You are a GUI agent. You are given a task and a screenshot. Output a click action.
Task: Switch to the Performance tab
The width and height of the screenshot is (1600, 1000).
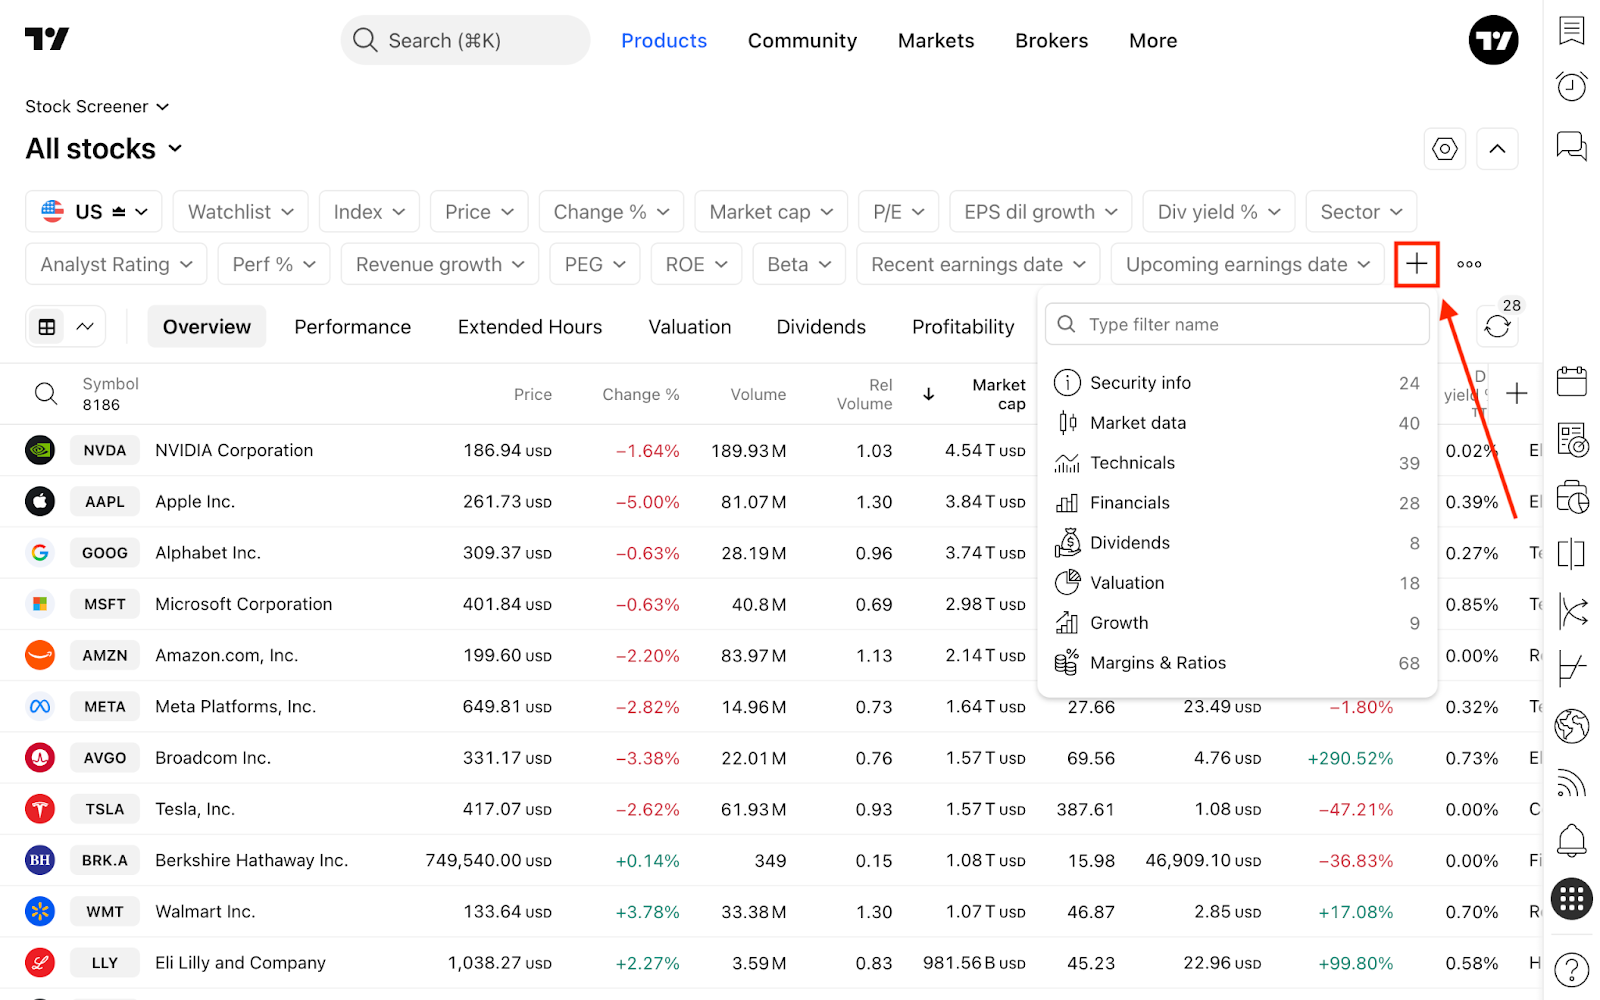pos(352,327)
